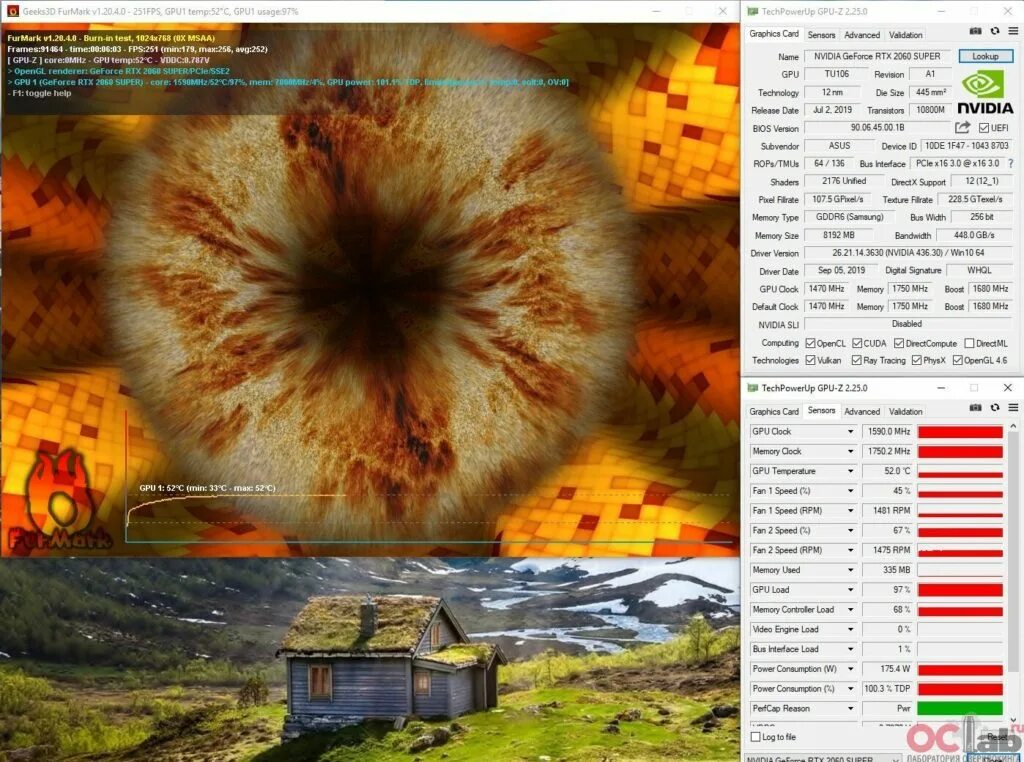Click the FurMark app icon in title bar
This screenshot has height=762, width=1024.
[12, 11]
